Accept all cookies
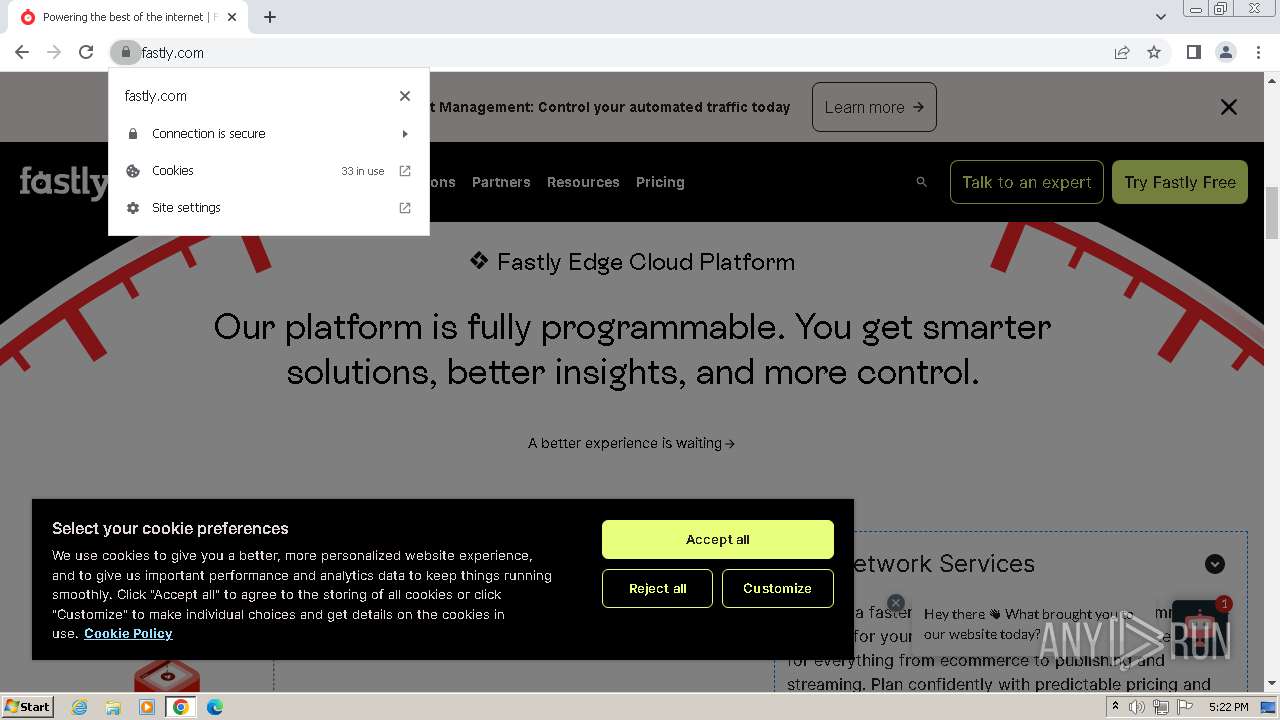Image resolution: width=1280 pixels, height=720 pixels. (x=718, y=539)
